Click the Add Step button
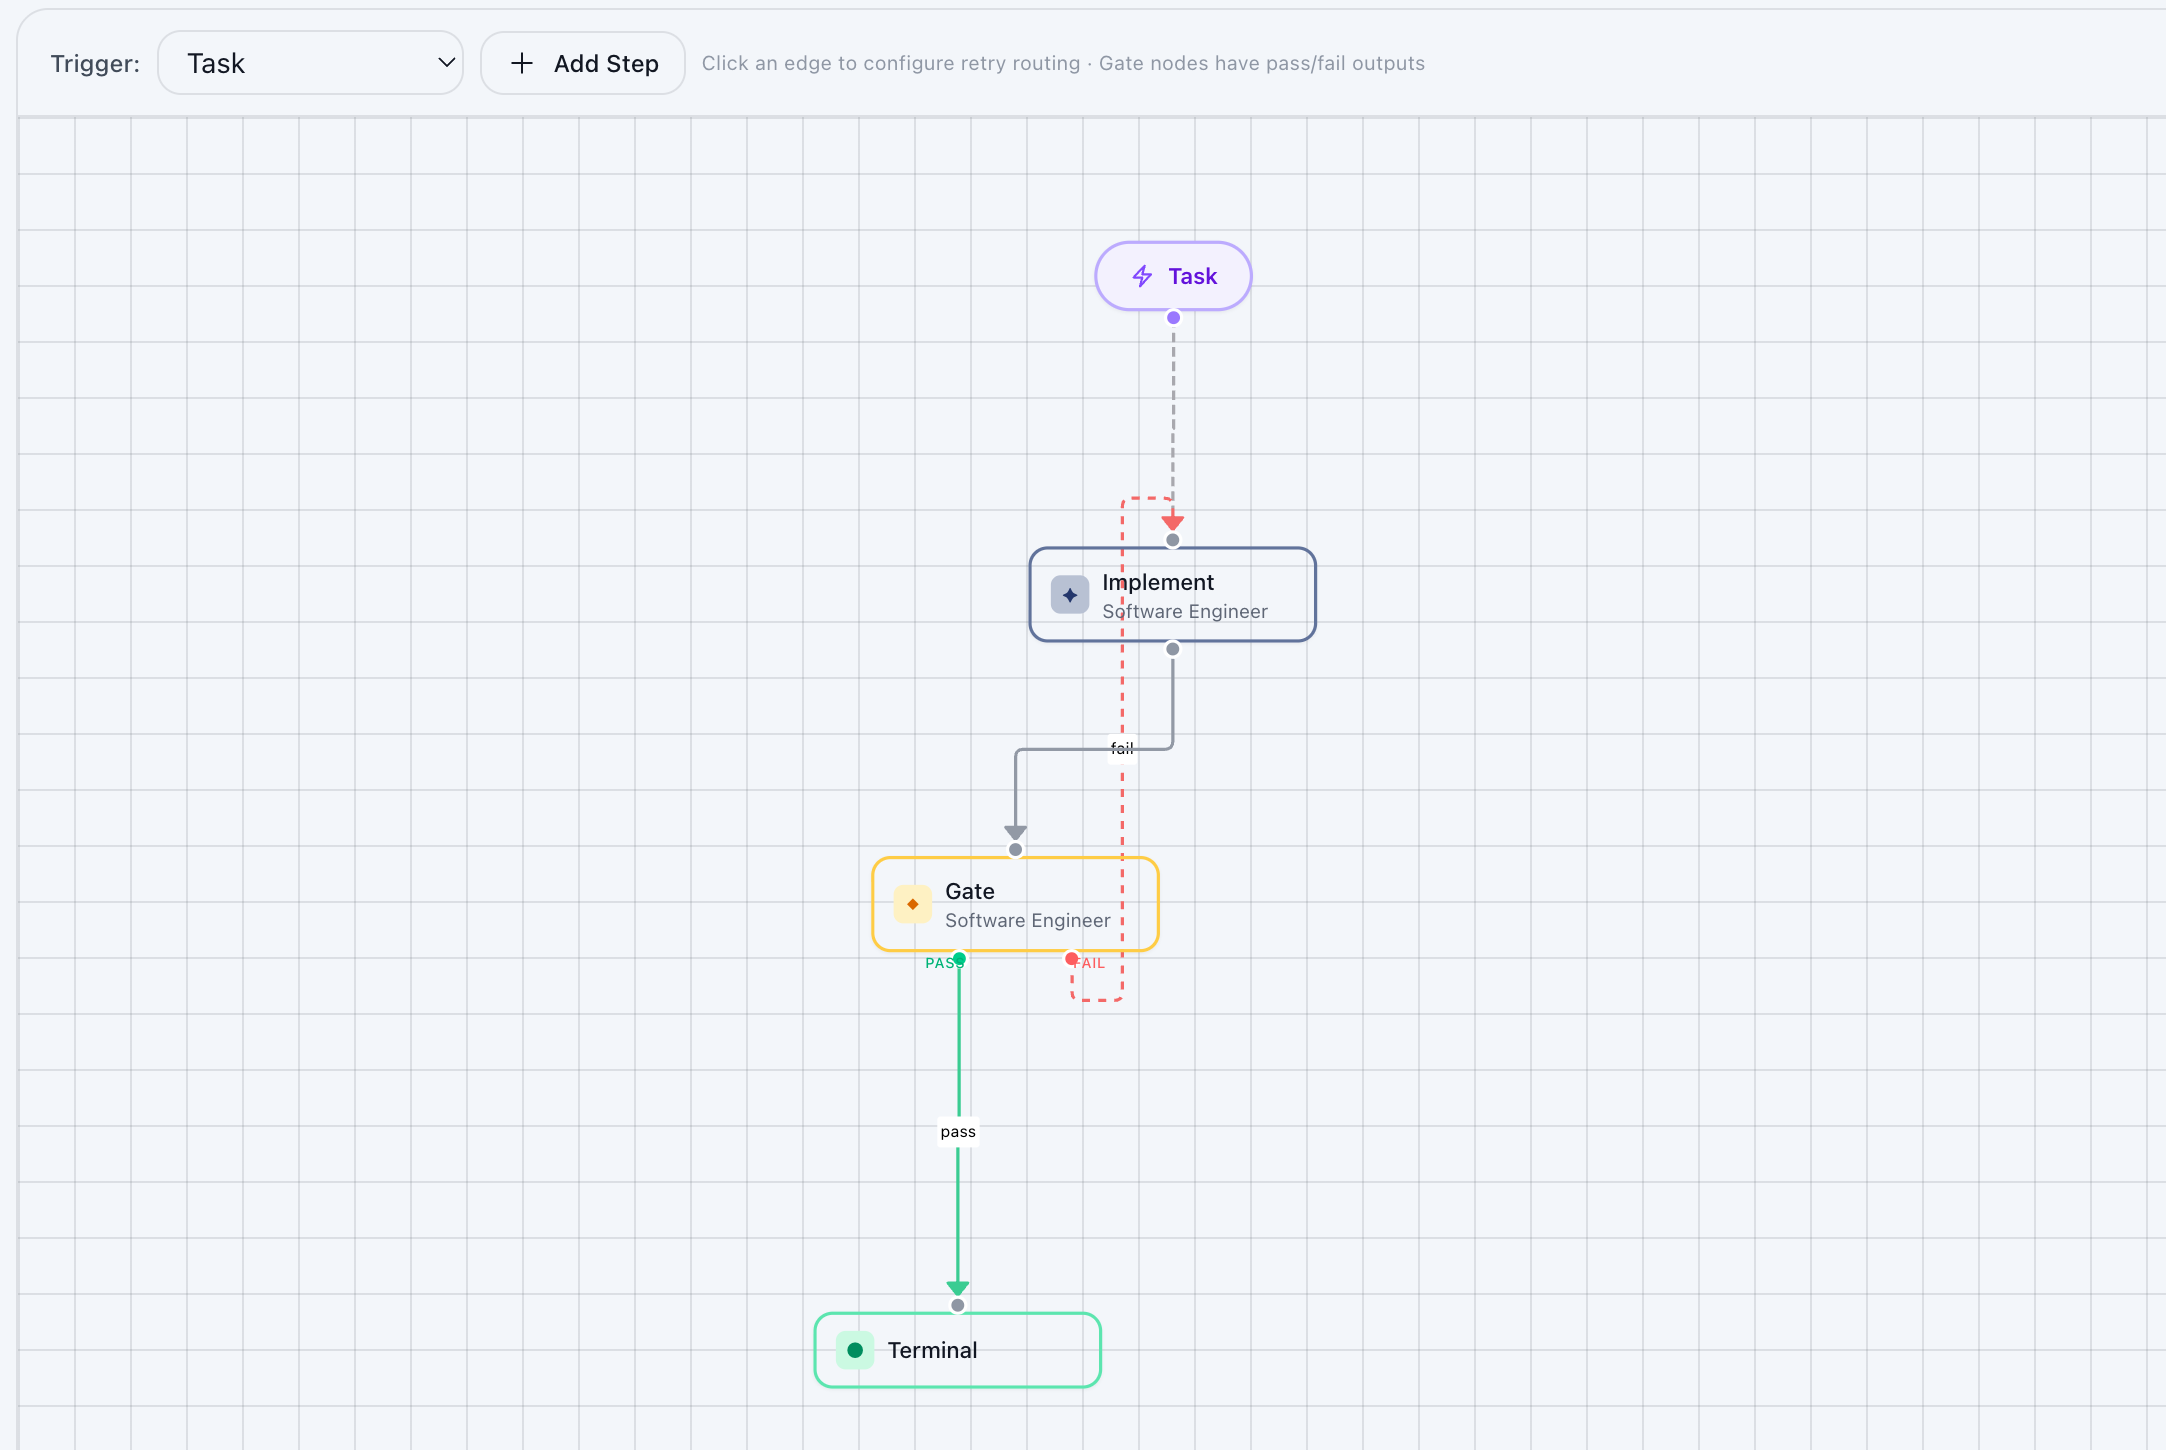This screenshot has height=1450, width=2166. (583, 63)
